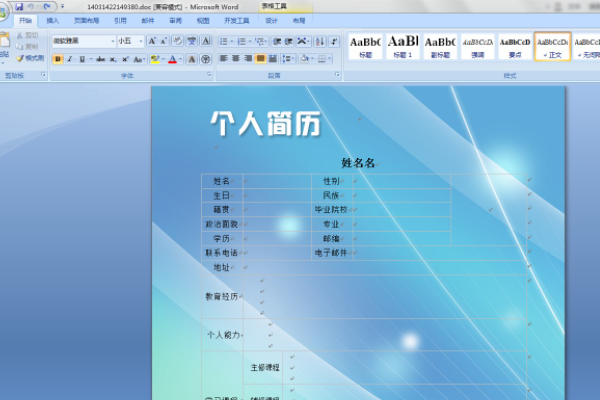Toggle strikethrough text formatting
Screen dimensions: 600x400
pyautogui.click(x=100, y=59)
